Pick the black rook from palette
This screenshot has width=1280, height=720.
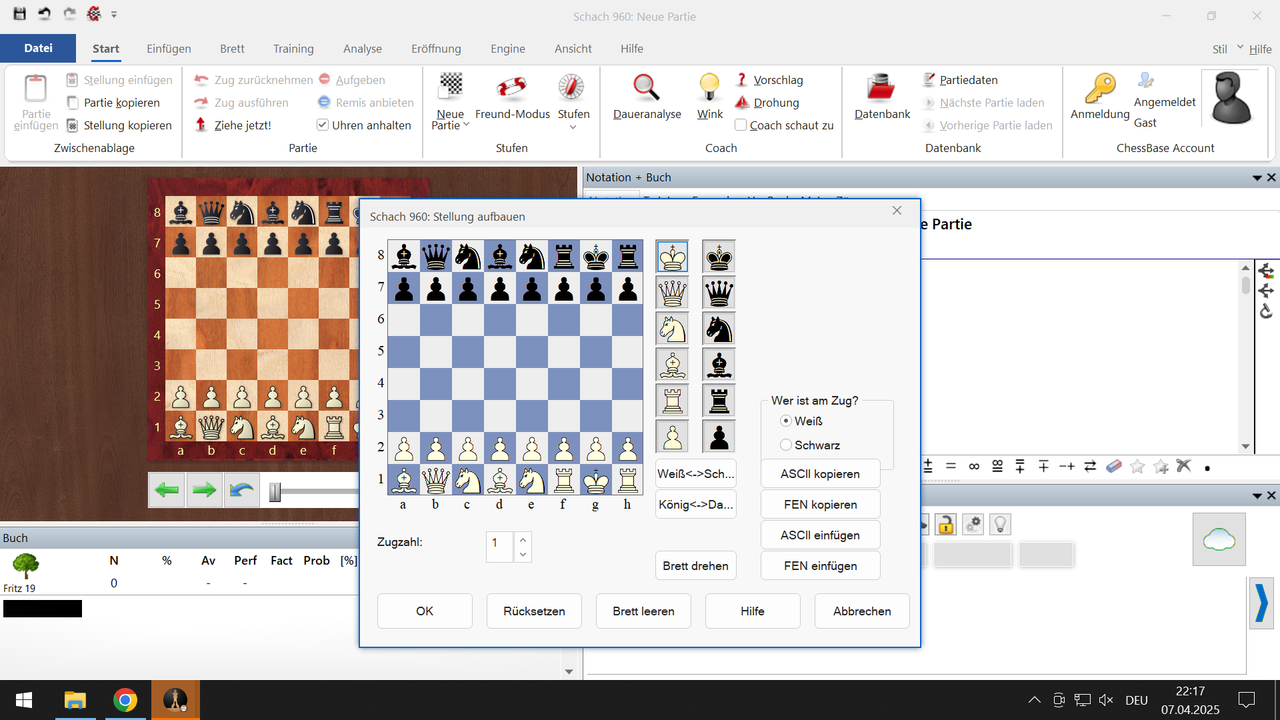(719, 401)
